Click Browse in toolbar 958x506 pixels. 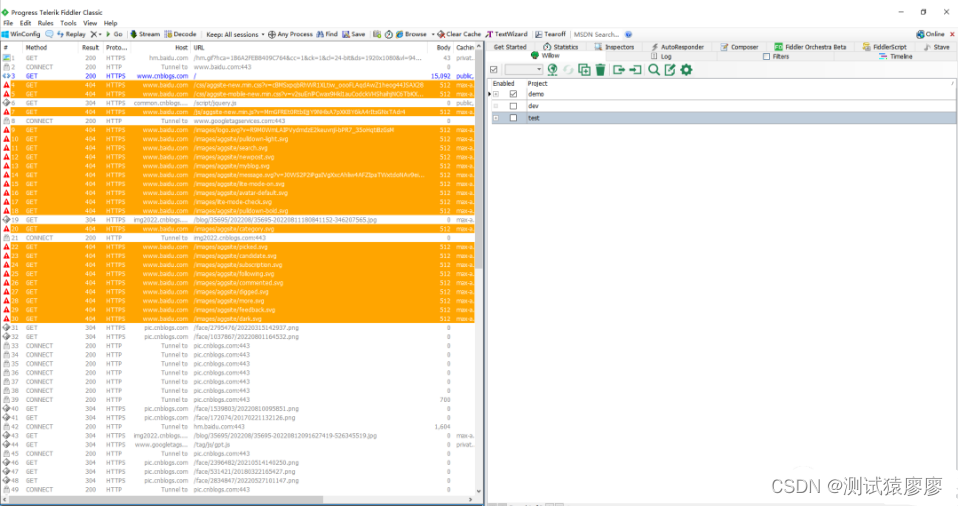click(411, 34)
